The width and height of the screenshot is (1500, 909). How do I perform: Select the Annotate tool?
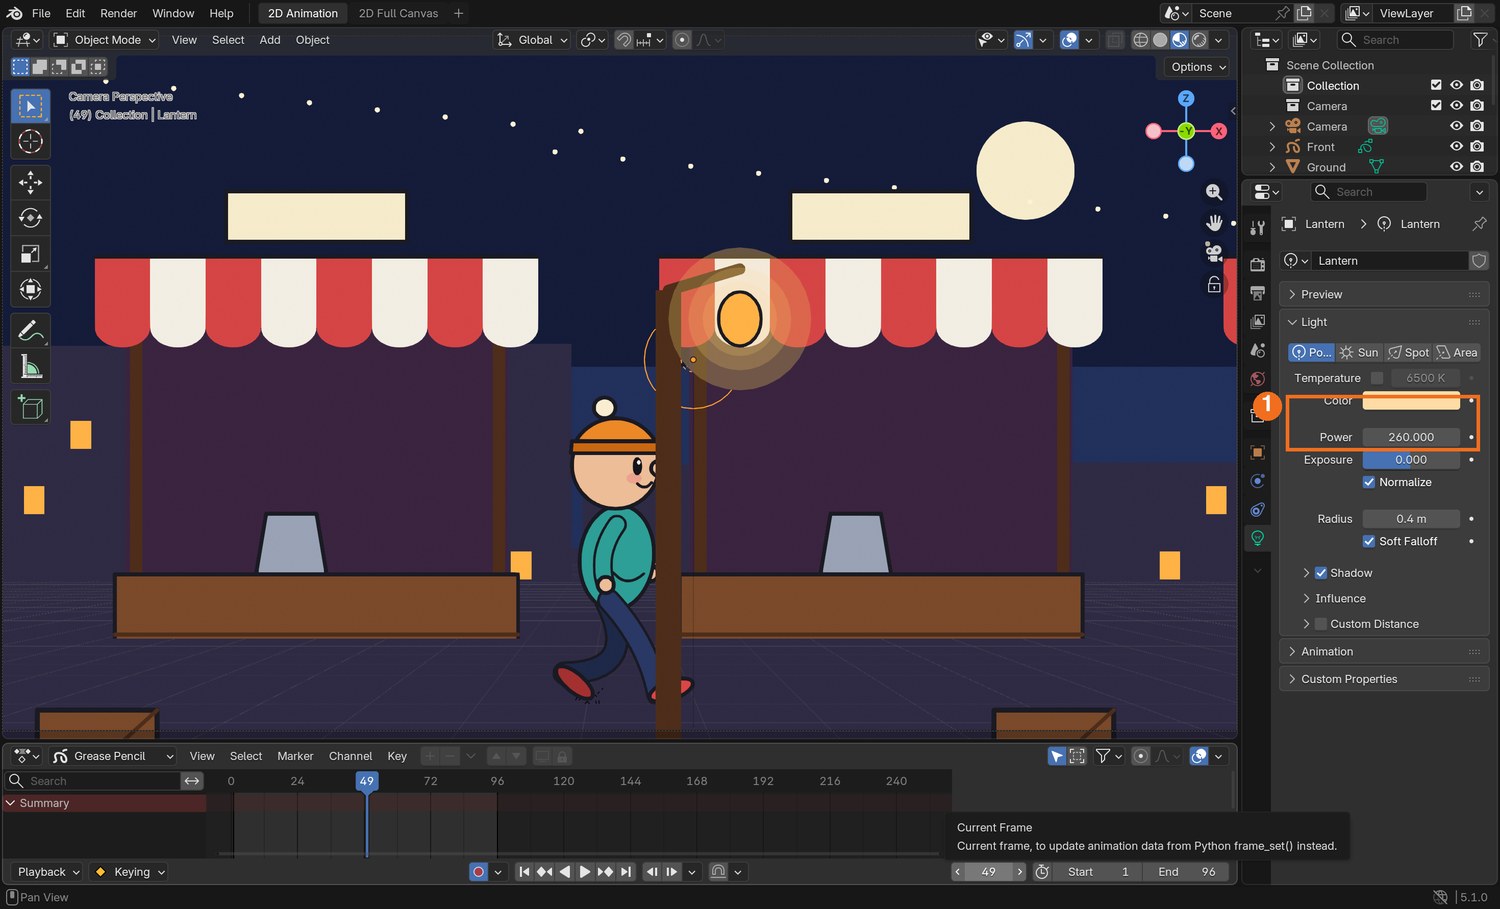30,331
